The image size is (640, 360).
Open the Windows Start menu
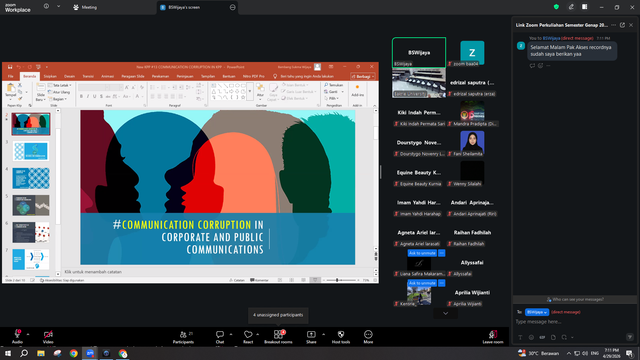(8, 353)
